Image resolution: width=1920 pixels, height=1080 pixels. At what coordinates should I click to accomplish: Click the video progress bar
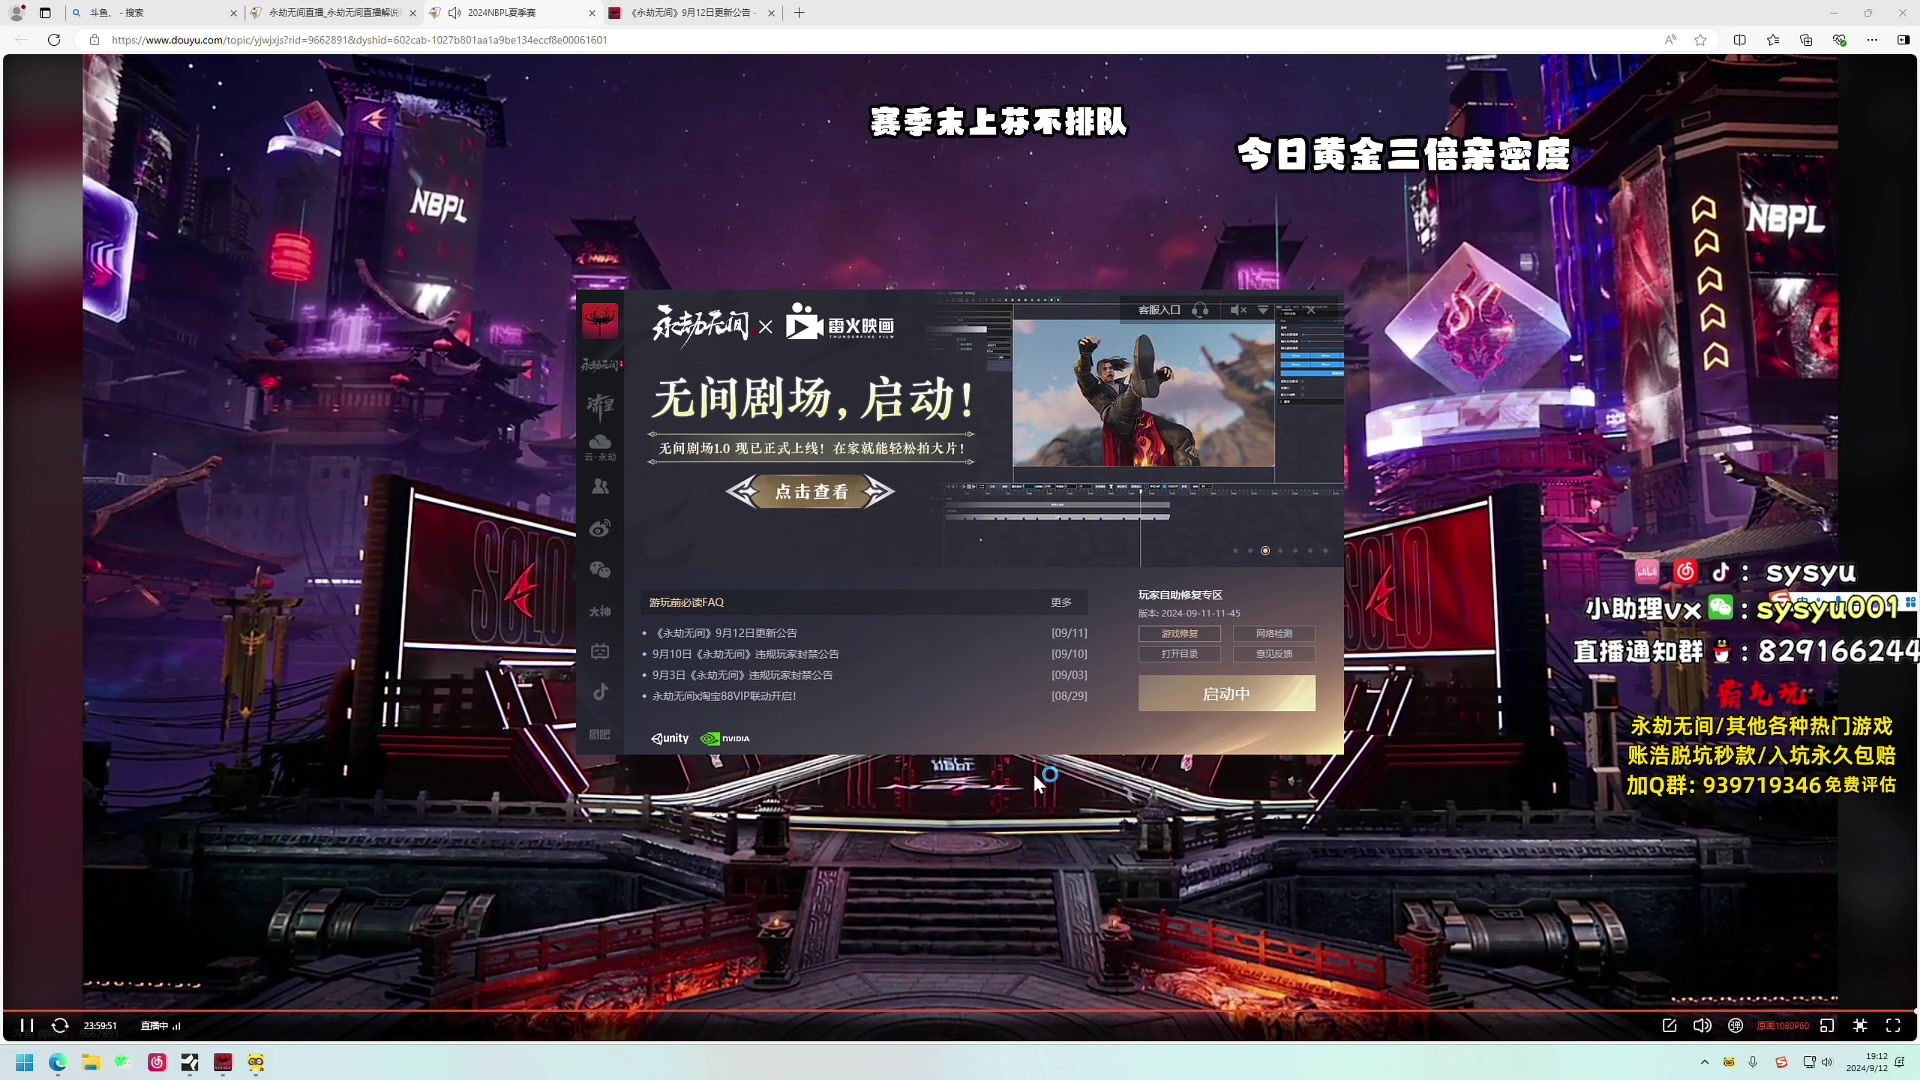[x=960, y=1011]
